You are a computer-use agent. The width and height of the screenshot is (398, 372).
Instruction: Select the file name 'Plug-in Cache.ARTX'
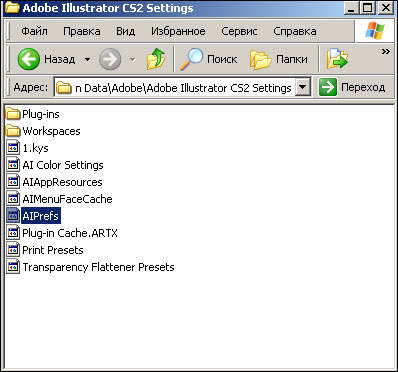pos(70,233)
